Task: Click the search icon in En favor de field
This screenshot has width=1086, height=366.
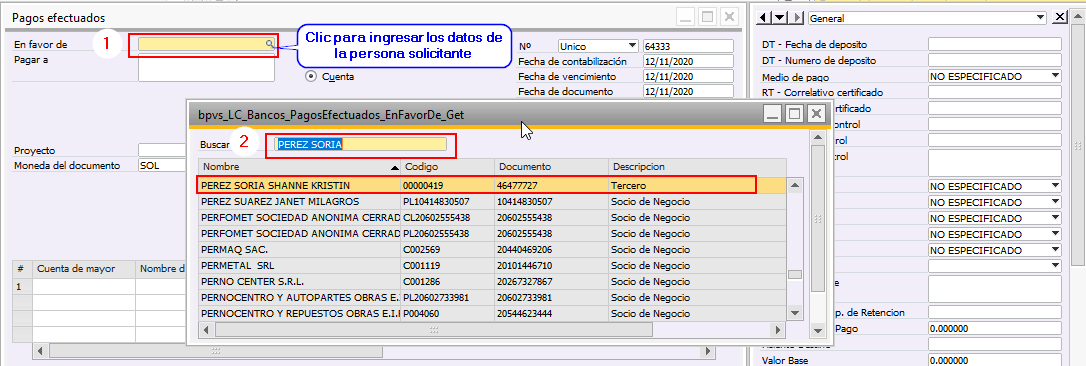Action: (269, 44)
